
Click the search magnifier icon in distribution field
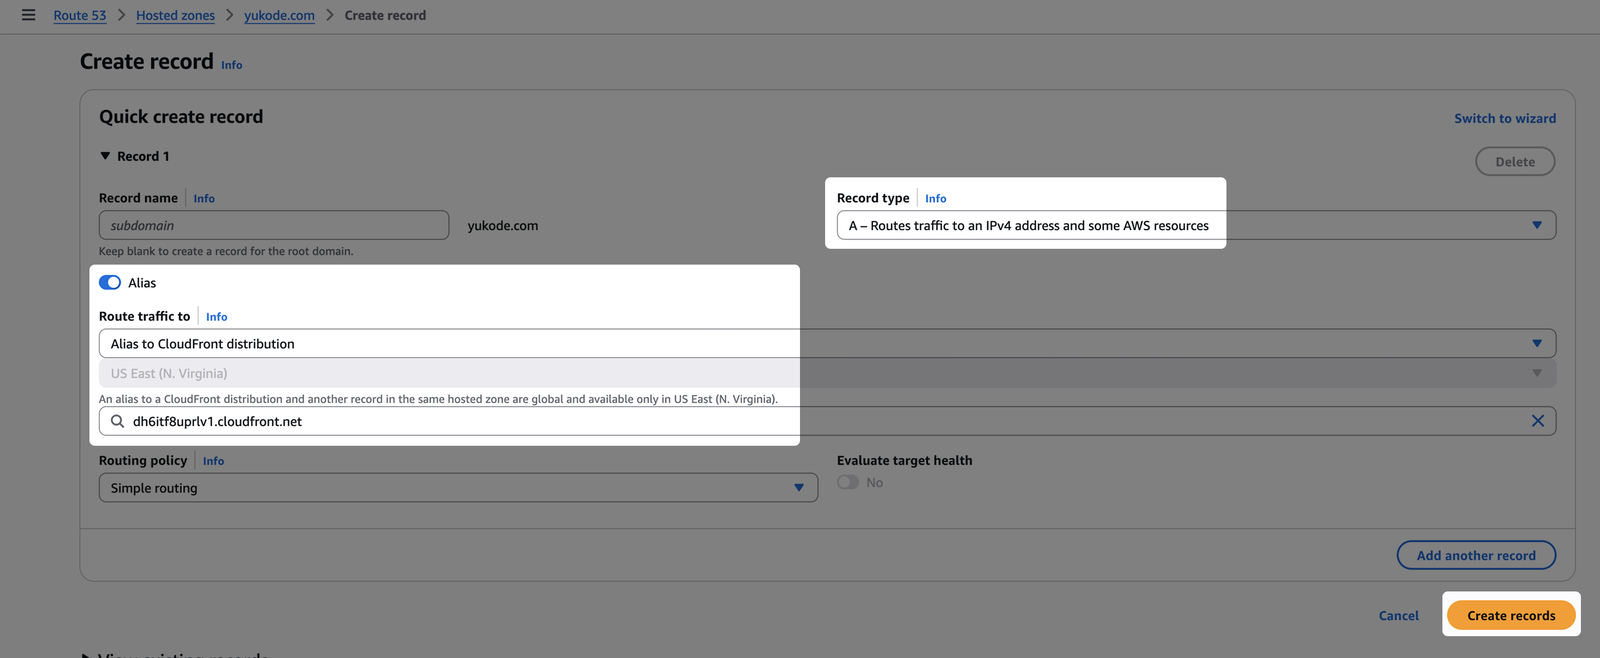(118, 421)
